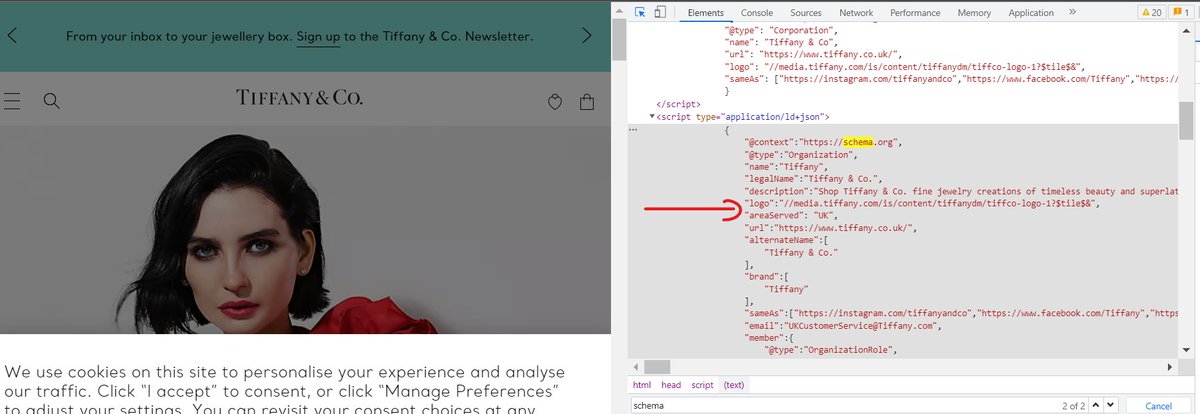Click the "email" UKCustomerService line
This screenshot has height=414, width=1200.
click(x=840, y=325)
